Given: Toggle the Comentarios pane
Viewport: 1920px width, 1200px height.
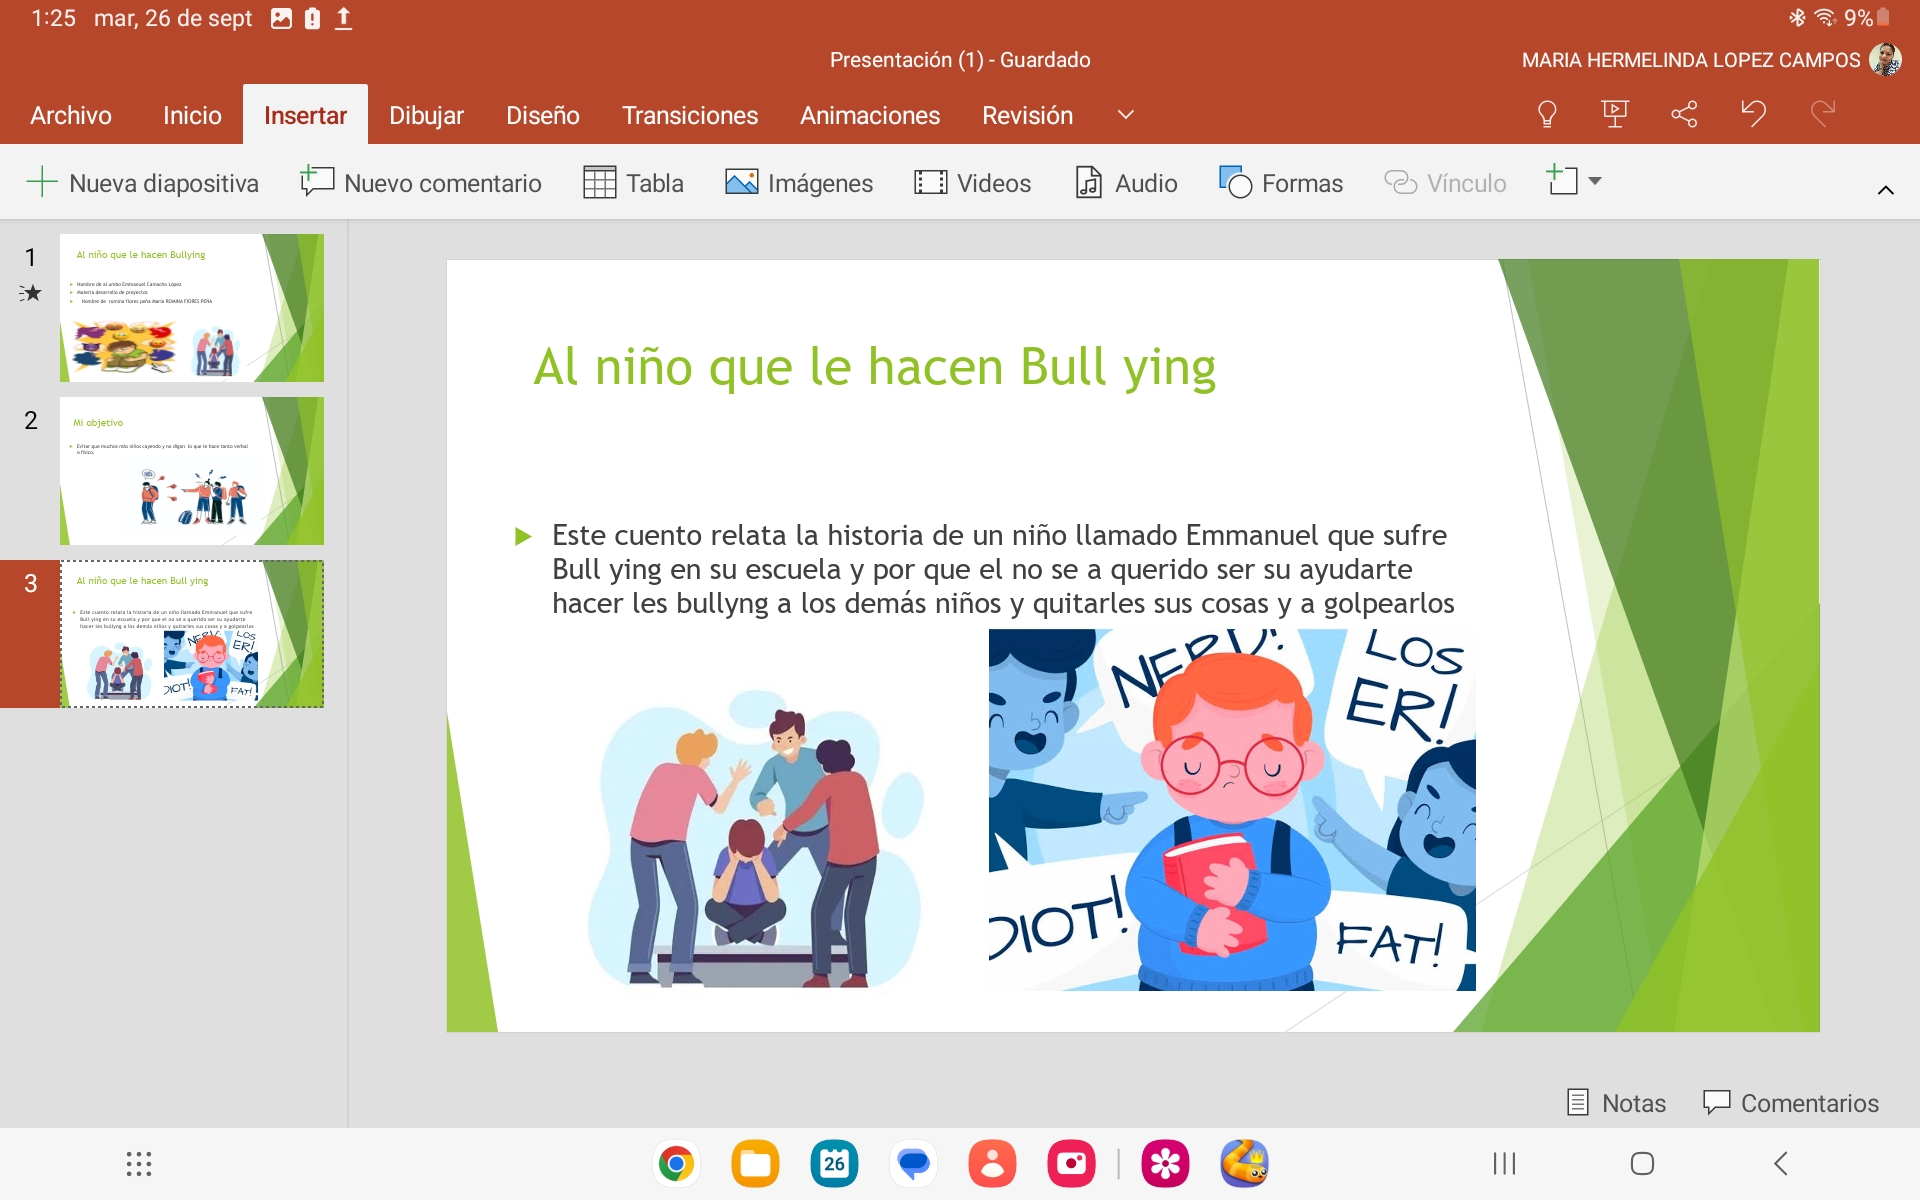Looking at the screenshot, I should 1790,1103.
